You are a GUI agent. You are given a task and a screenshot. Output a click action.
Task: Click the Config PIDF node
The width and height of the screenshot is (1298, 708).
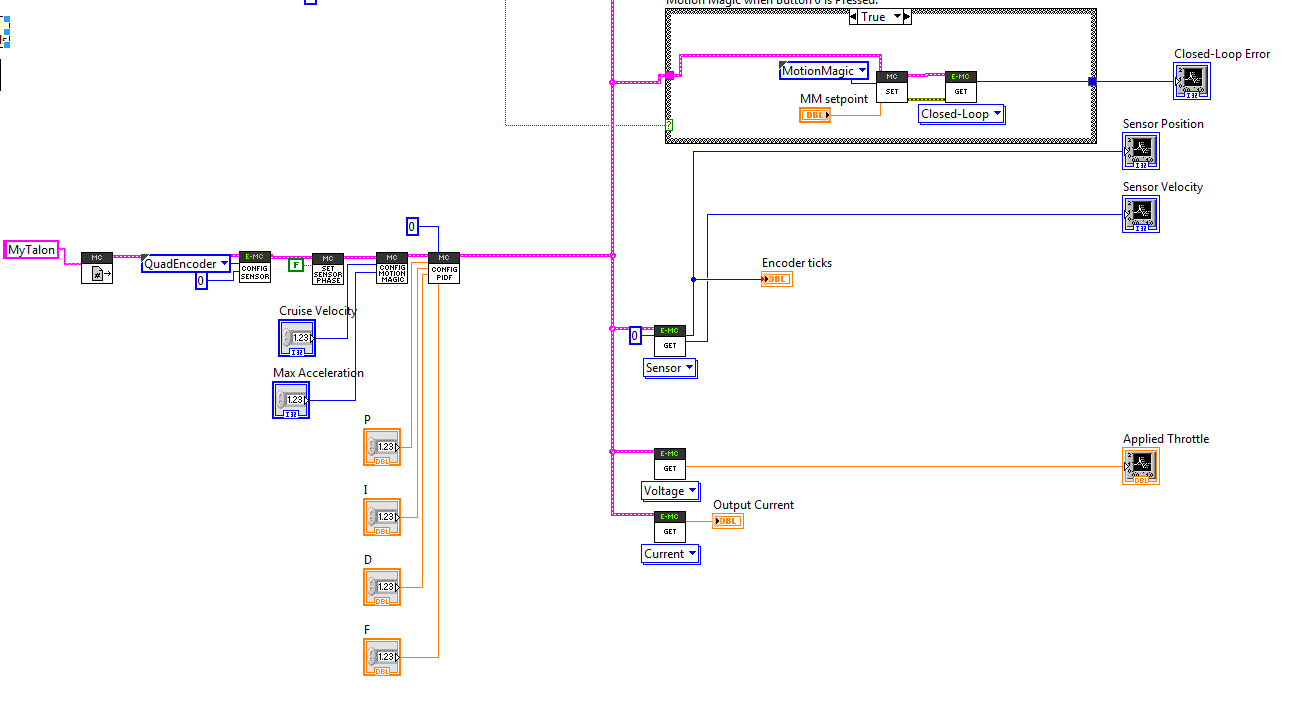point(443,265)
